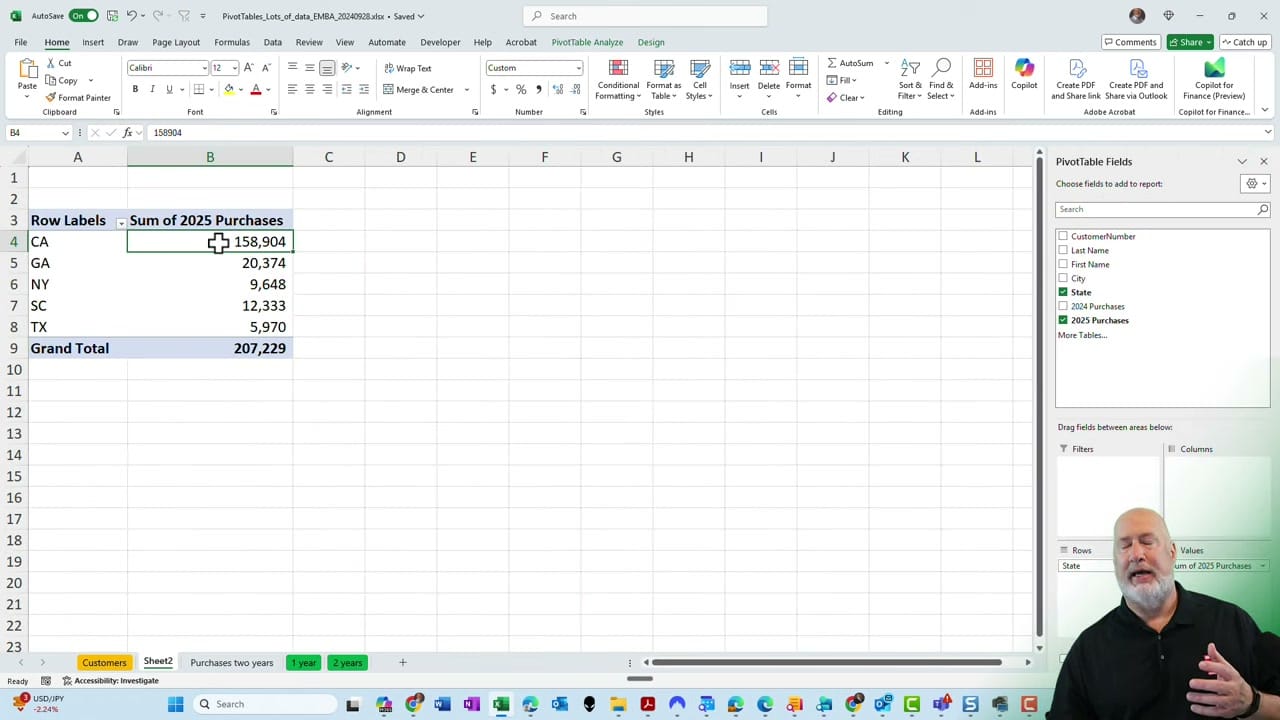This screenshot has height=720, width=1280.
Task: Open Conditional Formatting options
Action: [x=617, y=80]
